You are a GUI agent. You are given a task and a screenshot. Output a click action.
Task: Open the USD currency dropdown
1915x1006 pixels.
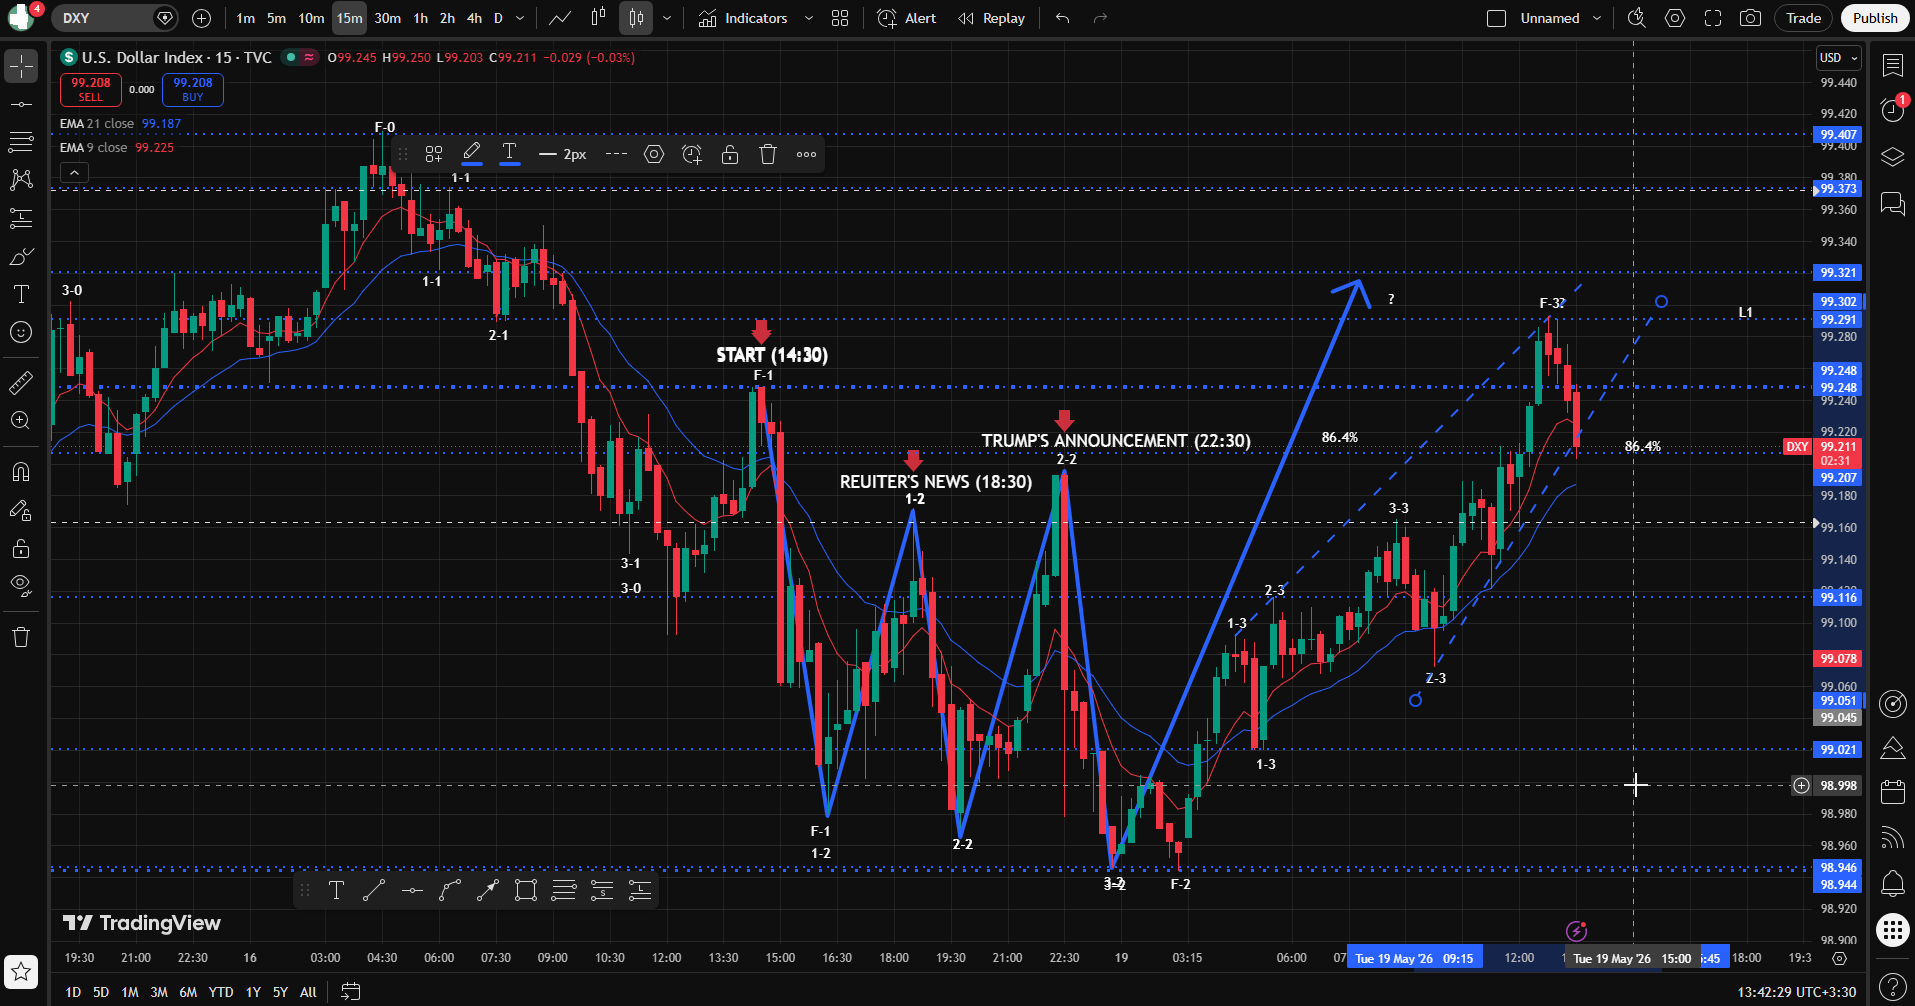[x=1839, y=58]
